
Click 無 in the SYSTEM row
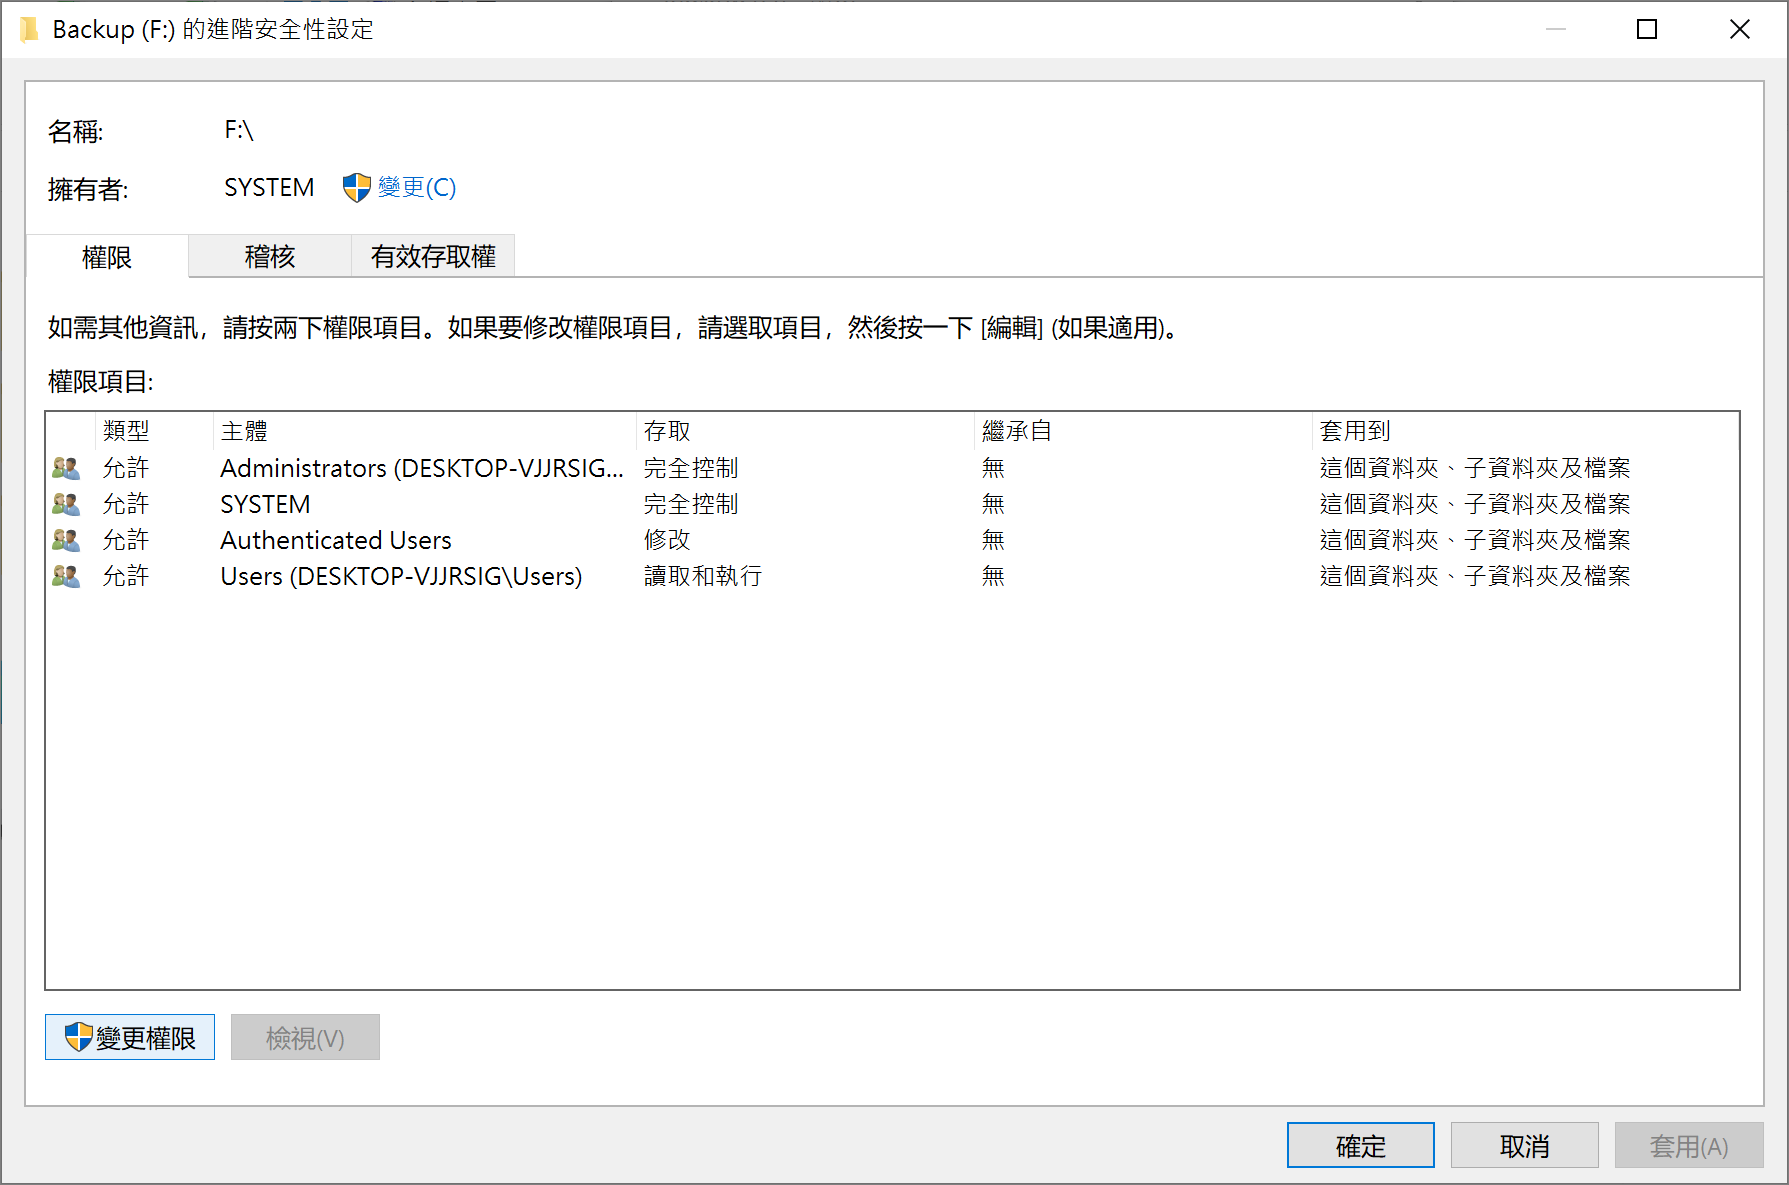pos(993,504)
